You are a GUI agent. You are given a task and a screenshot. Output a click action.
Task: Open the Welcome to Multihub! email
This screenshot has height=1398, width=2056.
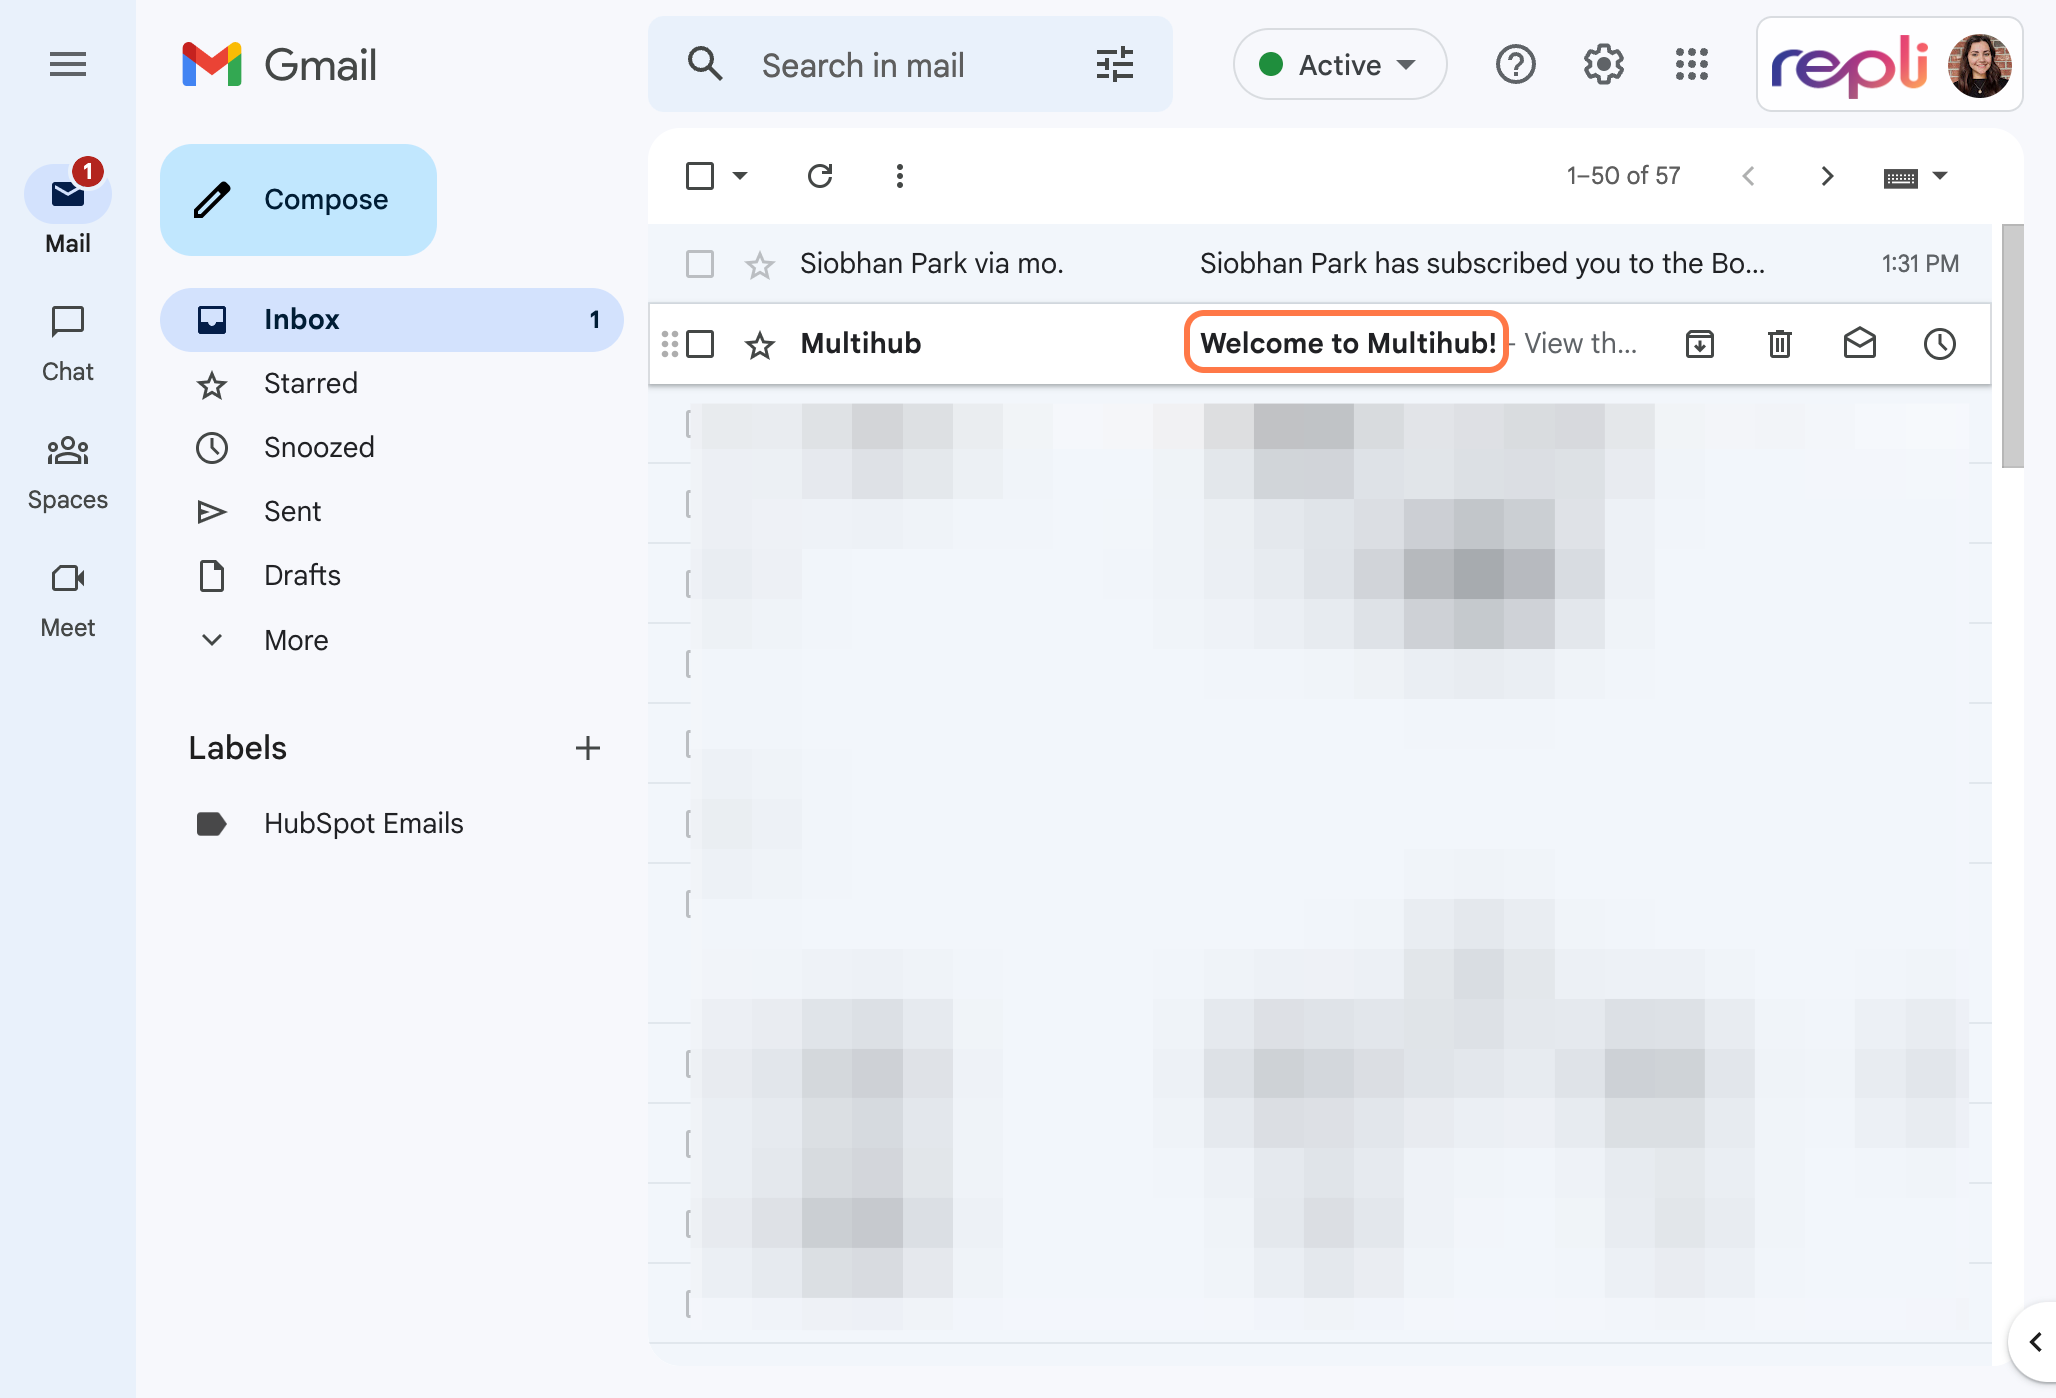pyautogui.click(x=1347, y=343)
